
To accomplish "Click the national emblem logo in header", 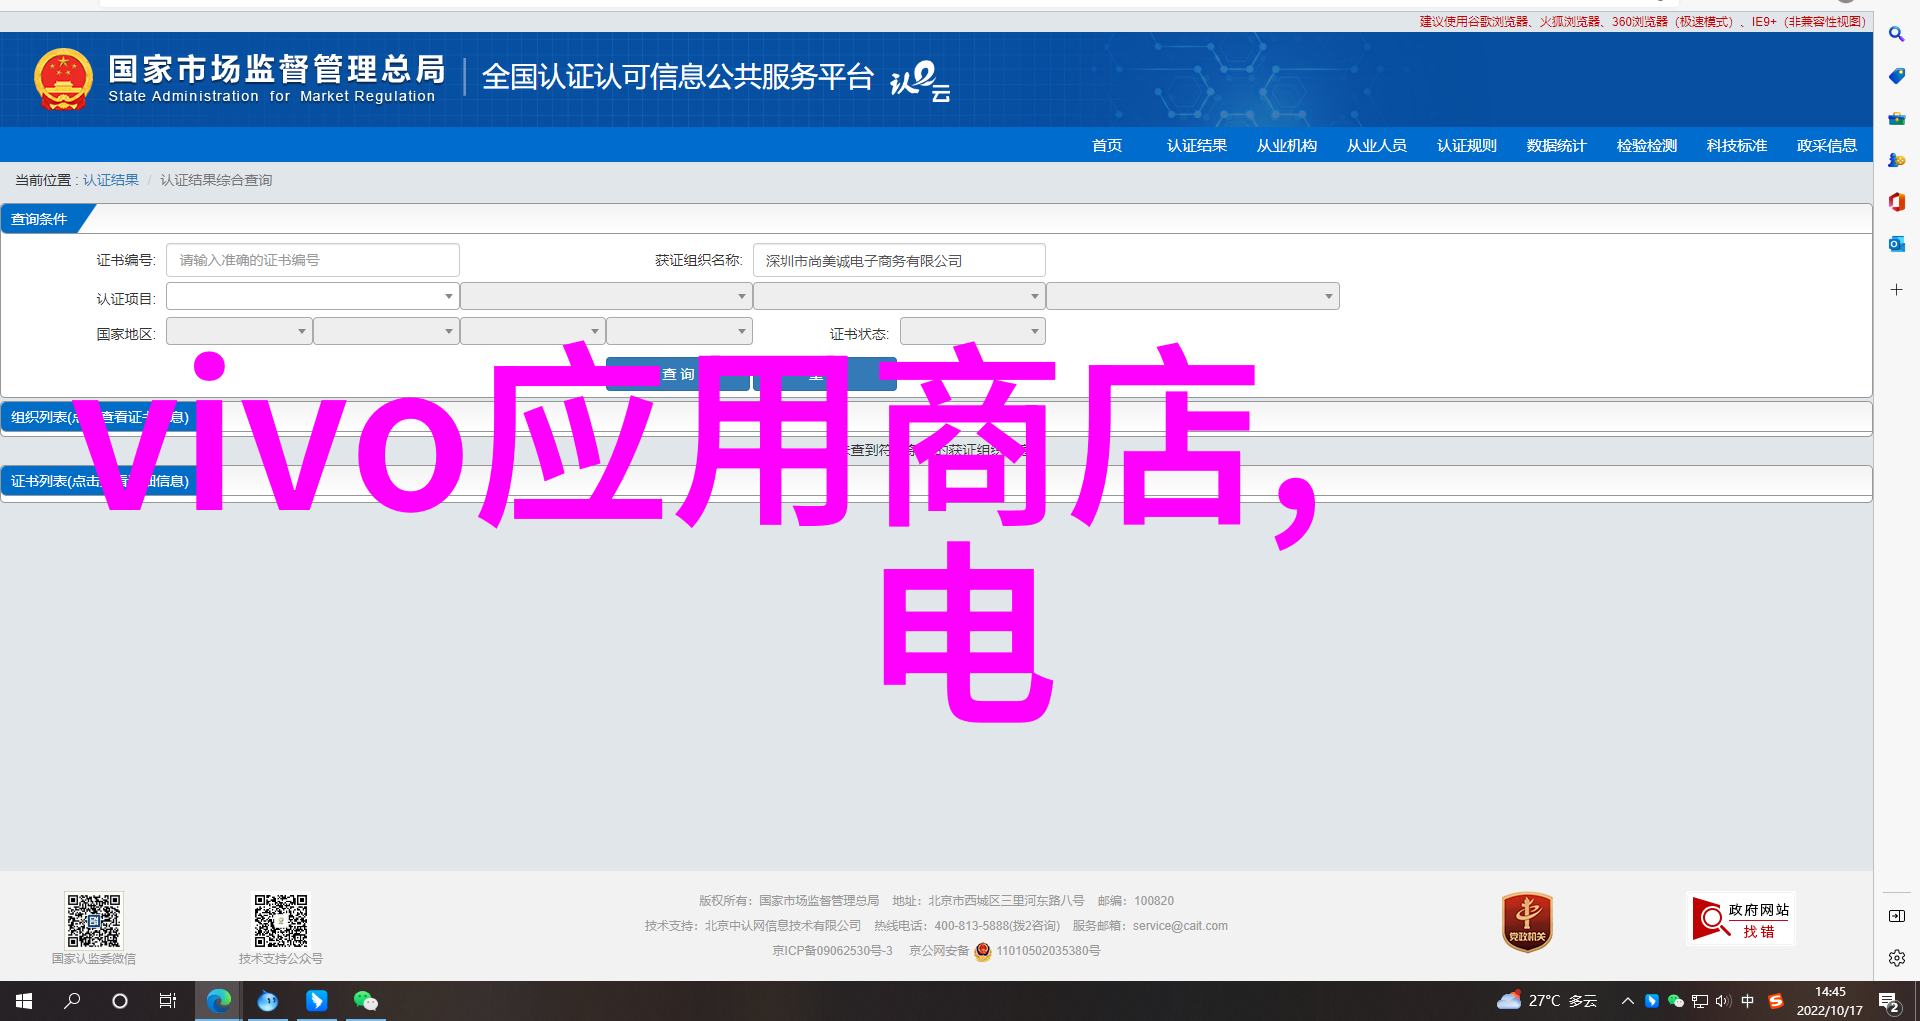I will [63, 79].
